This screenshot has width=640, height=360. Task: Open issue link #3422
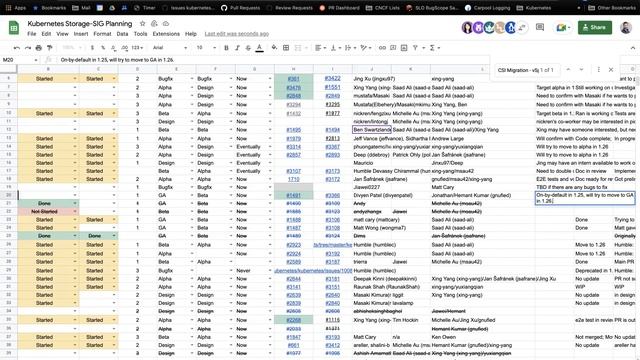(333, 78)
